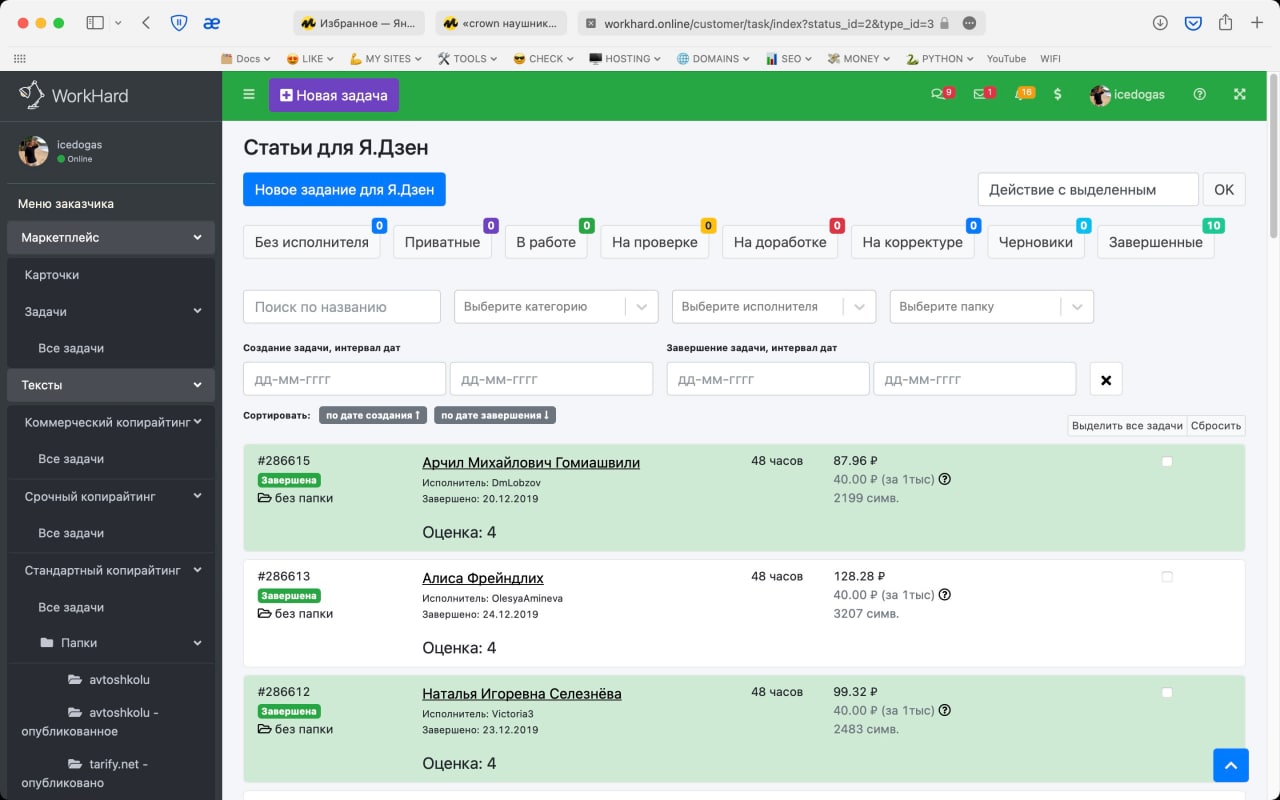Click the scroll-to-top arrow button
Screen dimensions: 1280x800
(x=1231, y=765)
